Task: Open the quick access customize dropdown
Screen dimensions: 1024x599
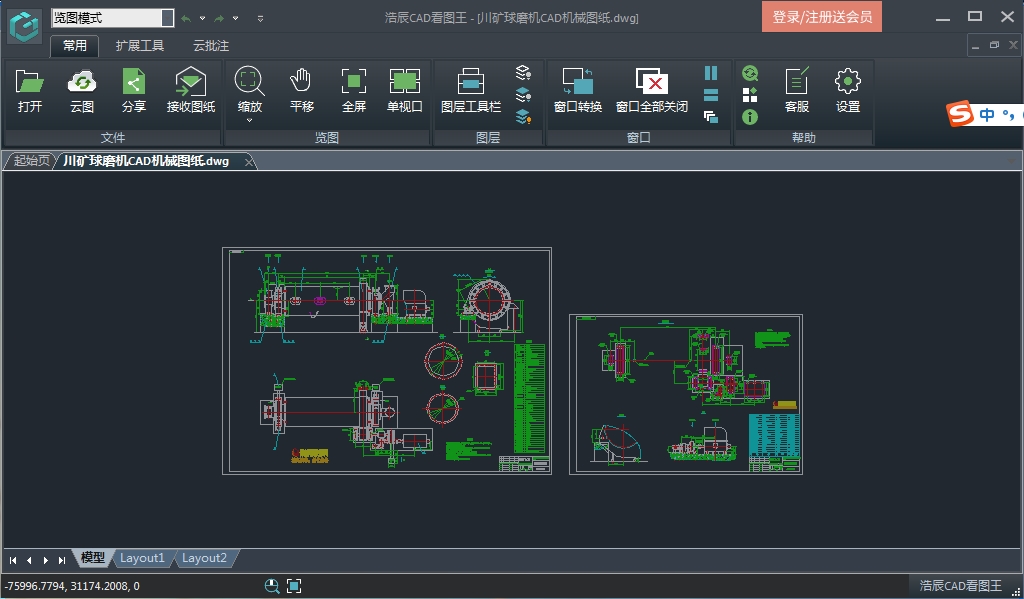Action: [261, 18]
